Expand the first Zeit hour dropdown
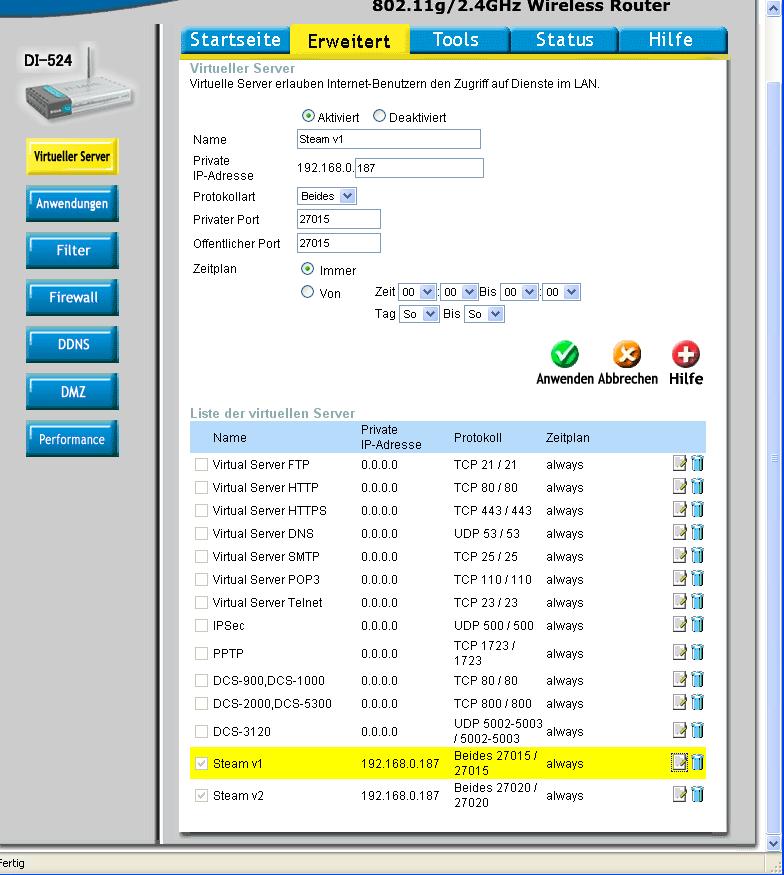Screen dimensions: 784x875 [x=417, y=292]
